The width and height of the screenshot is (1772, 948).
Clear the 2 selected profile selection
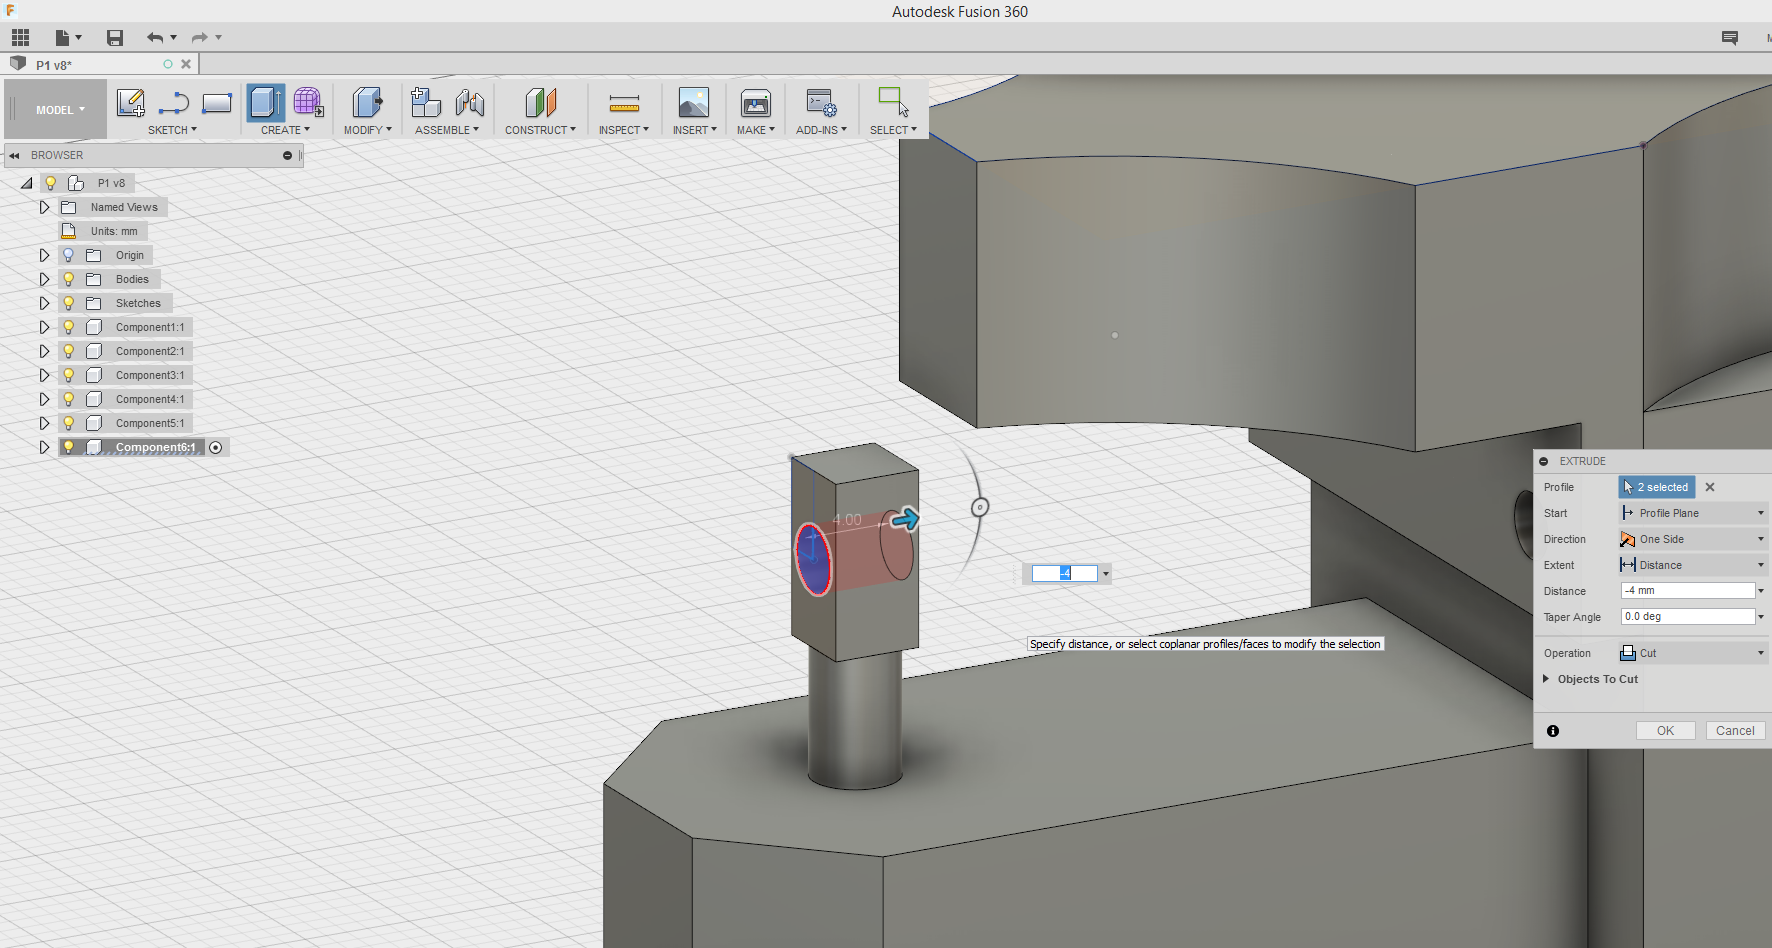(x=1710, y=487)
